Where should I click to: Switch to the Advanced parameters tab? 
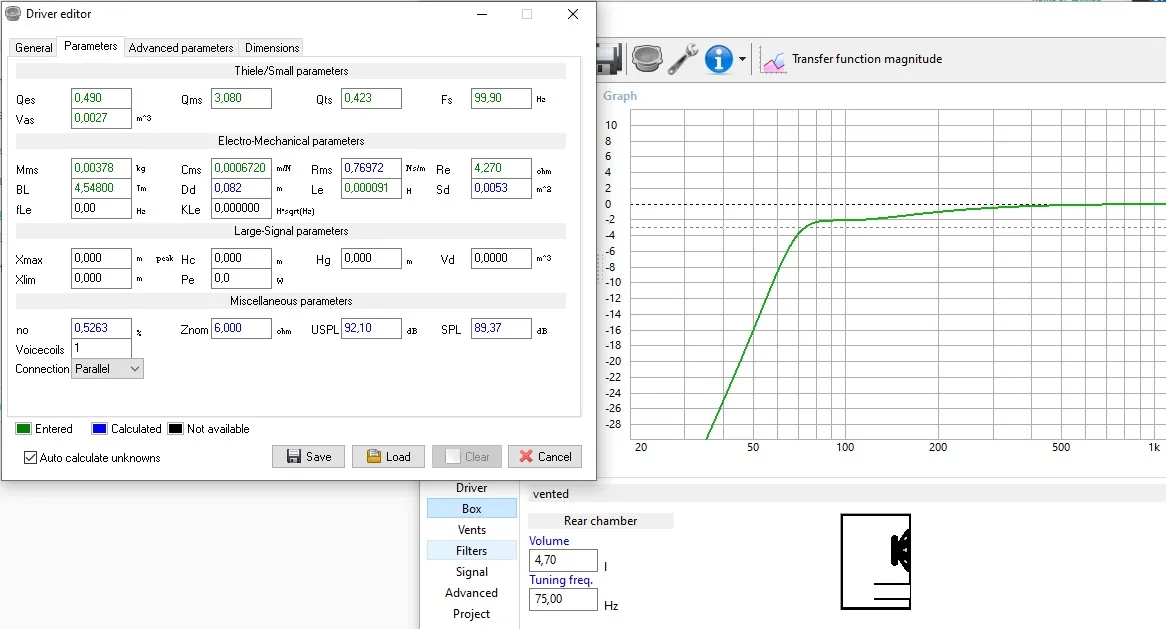[x=181, y=48]
